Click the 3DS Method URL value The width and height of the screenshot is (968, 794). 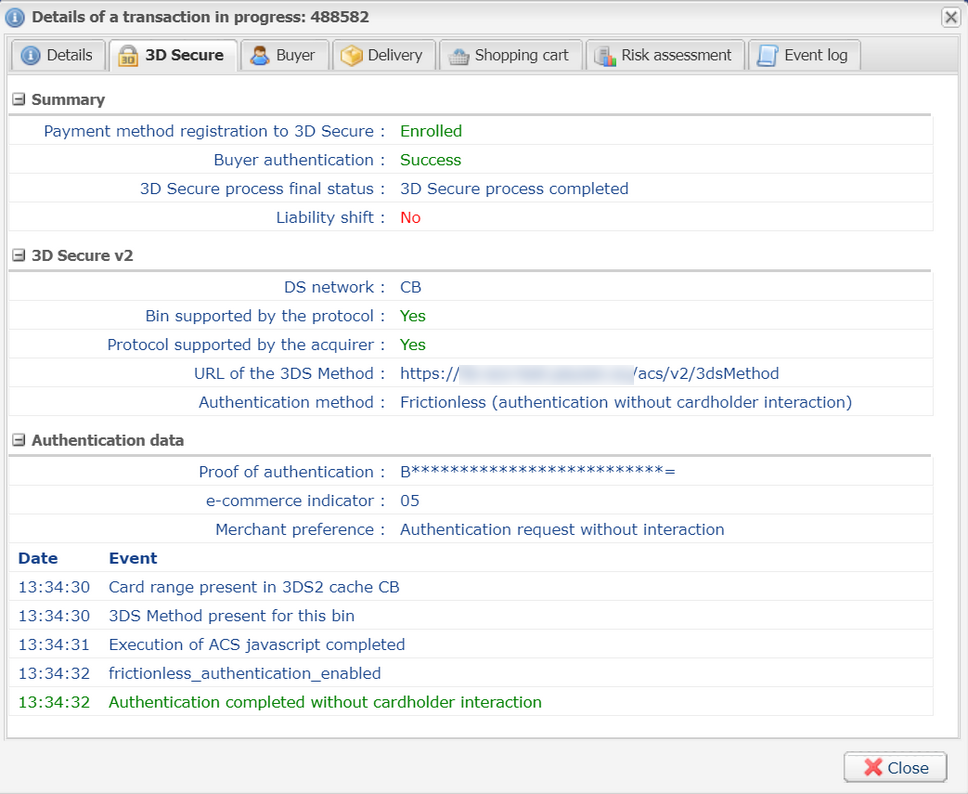[x=589, y=374]
